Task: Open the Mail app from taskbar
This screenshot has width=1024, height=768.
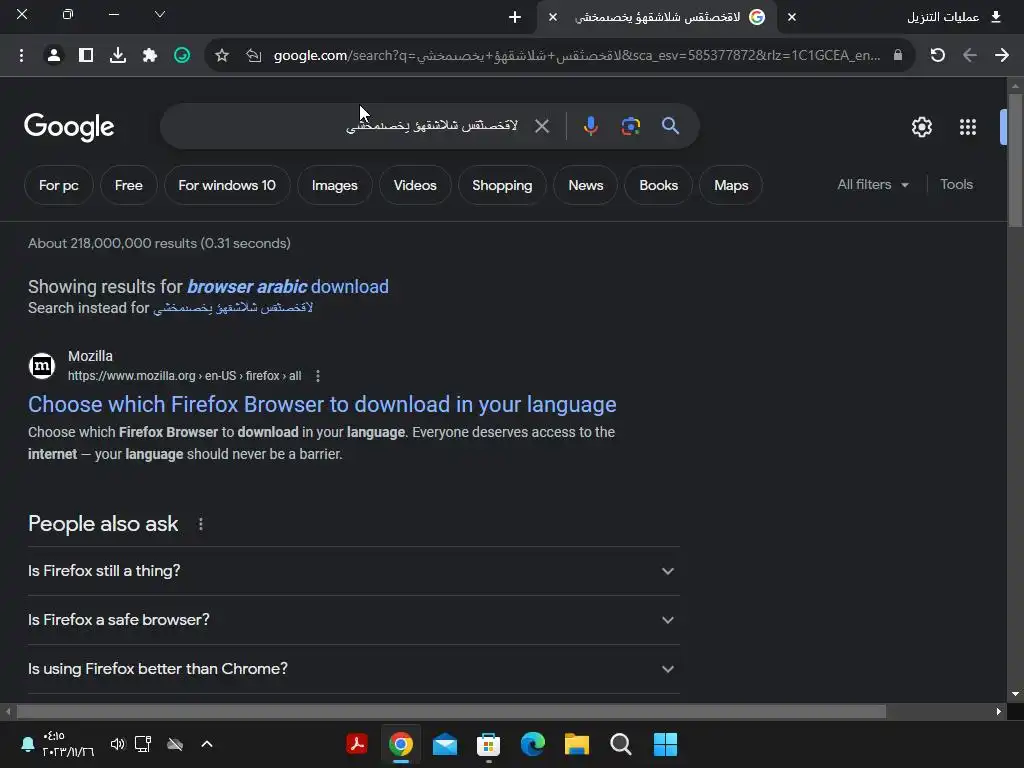Action: point(445,744)
